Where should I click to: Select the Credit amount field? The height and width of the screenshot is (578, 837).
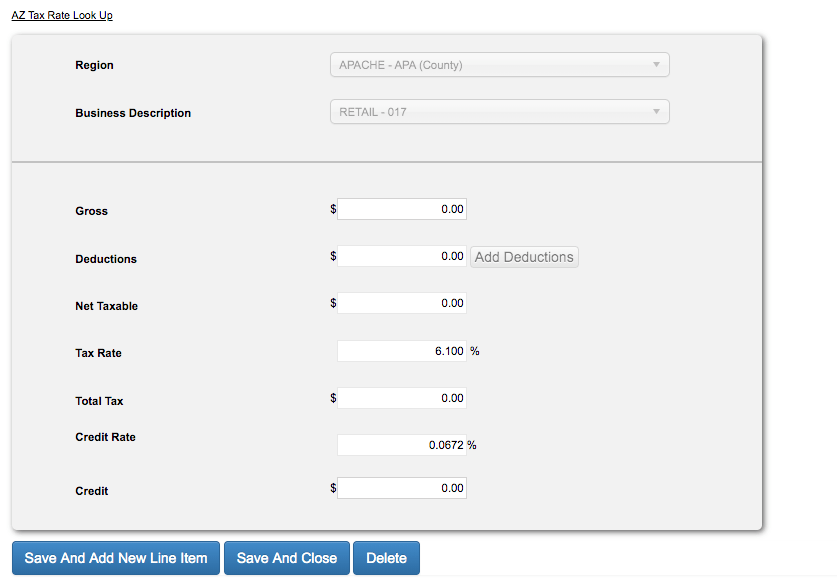tap(402, 488)
